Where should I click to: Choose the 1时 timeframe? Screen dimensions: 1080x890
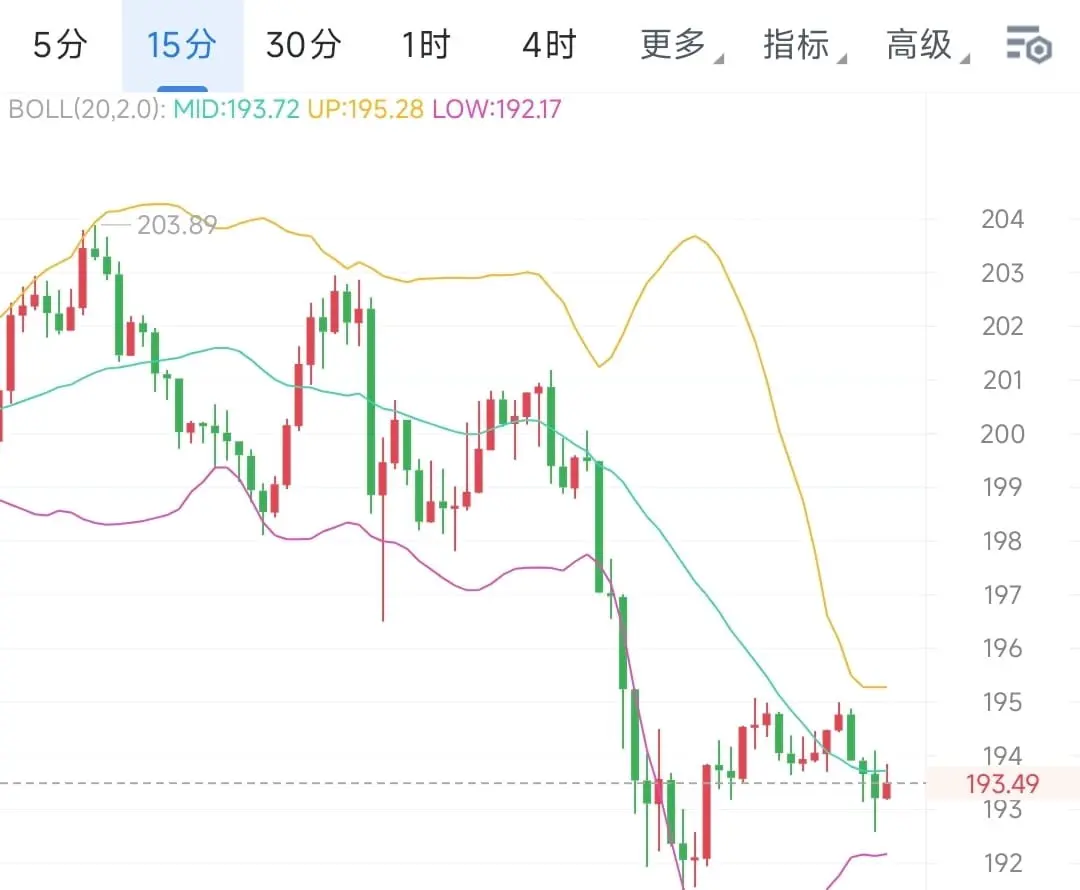426,46
